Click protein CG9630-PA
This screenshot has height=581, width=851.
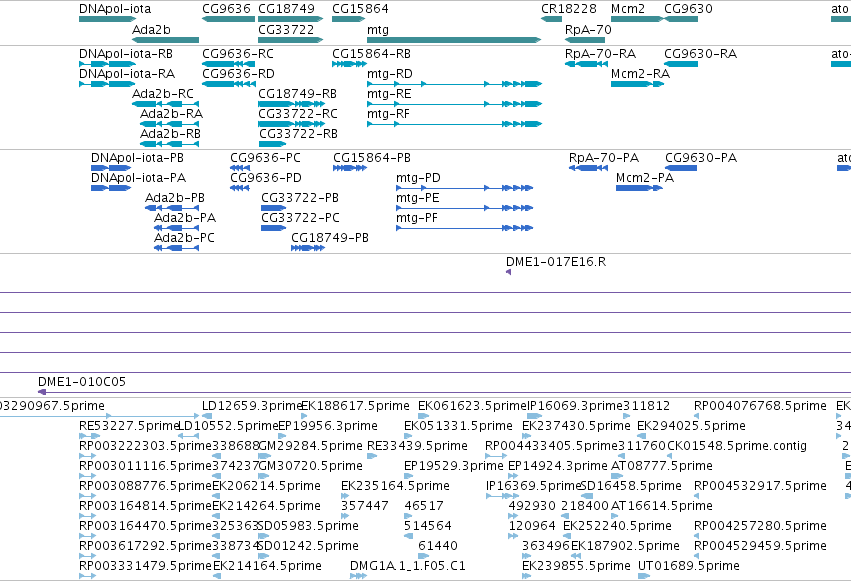click(x=681, y=168)
